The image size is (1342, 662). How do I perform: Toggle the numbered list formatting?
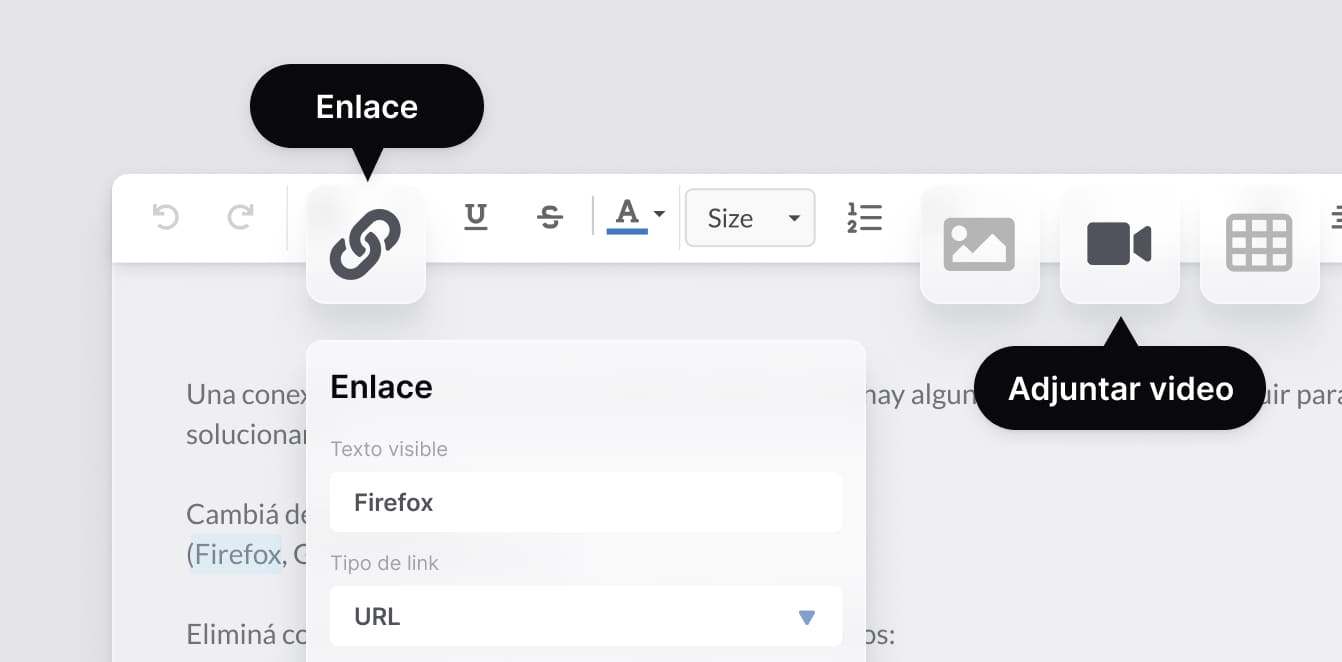point(864,217)
